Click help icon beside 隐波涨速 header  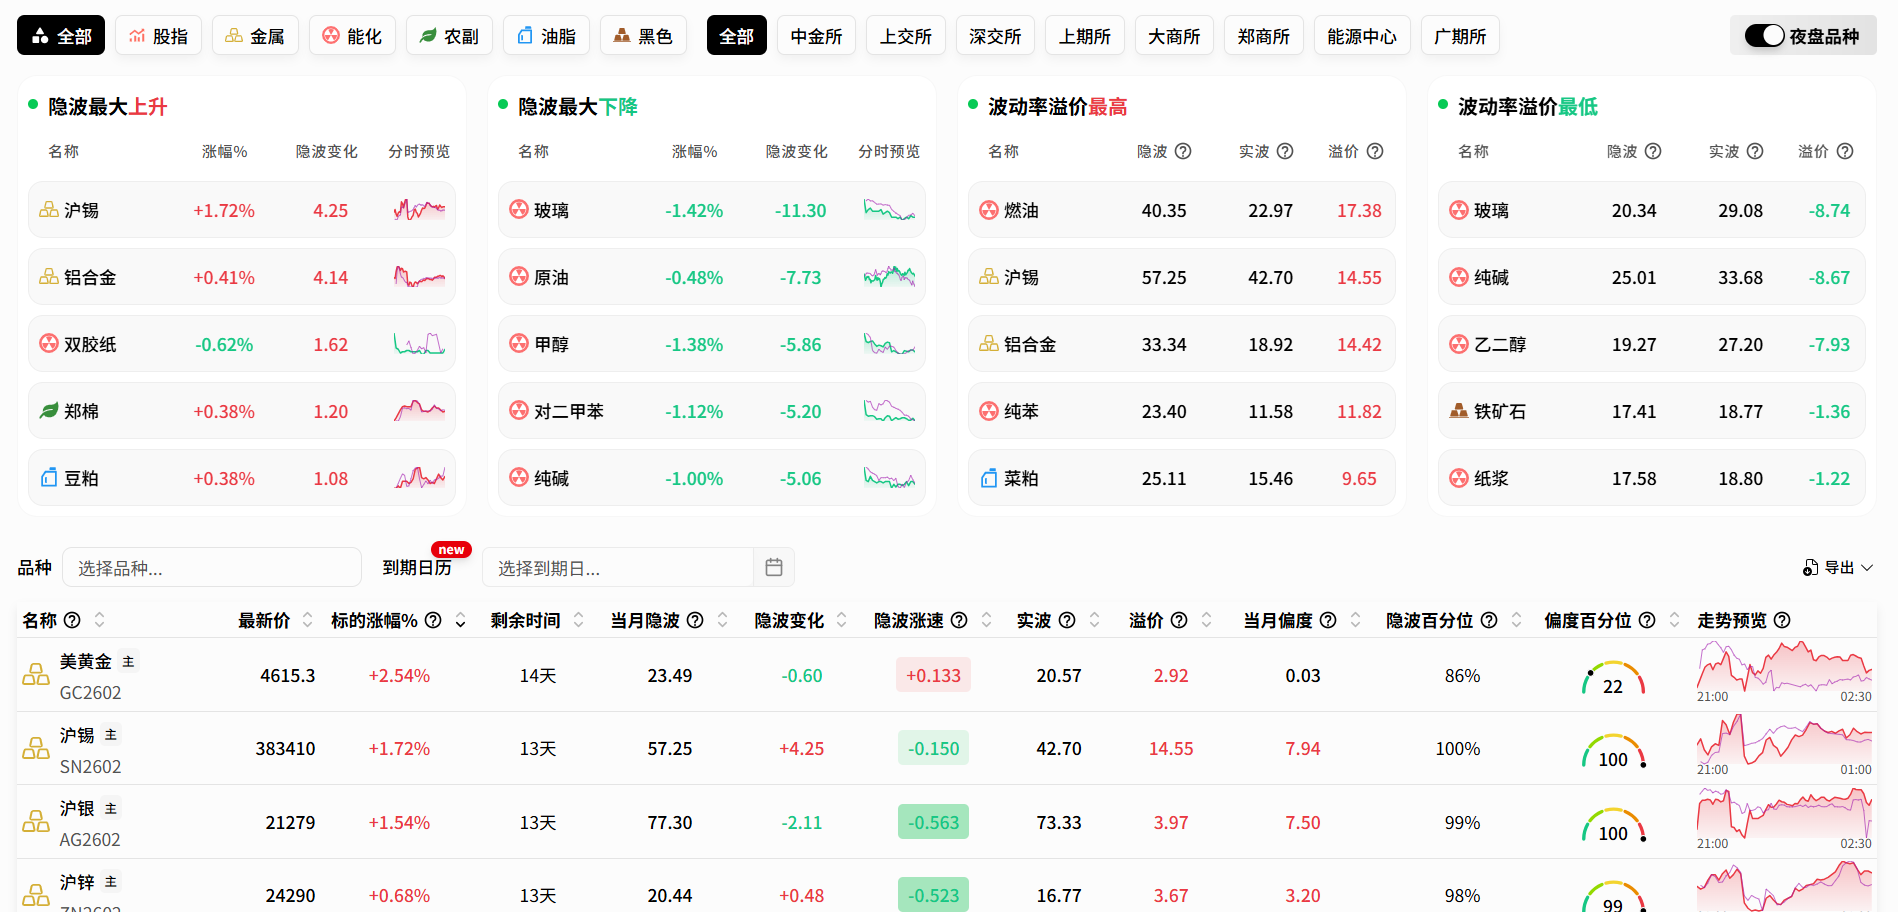(x=959, y=620)
